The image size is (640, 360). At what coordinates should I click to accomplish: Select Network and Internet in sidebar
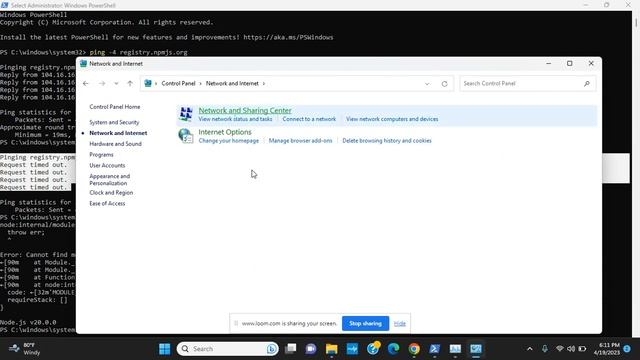pos(118,133)
